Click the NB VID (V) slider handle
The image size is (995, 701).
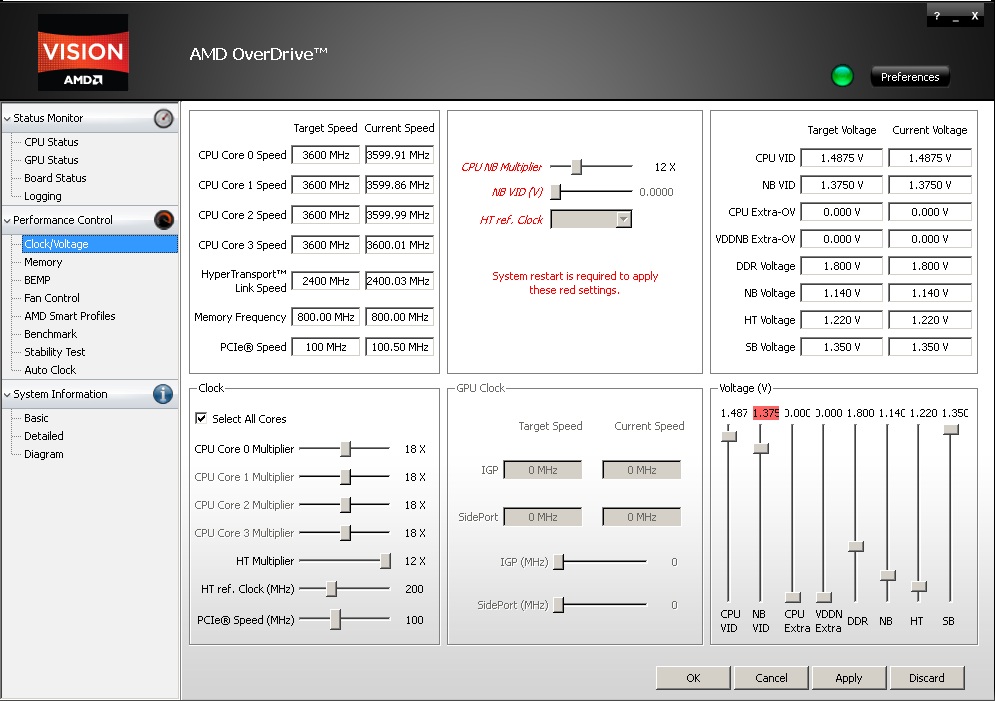coord(555,192)
